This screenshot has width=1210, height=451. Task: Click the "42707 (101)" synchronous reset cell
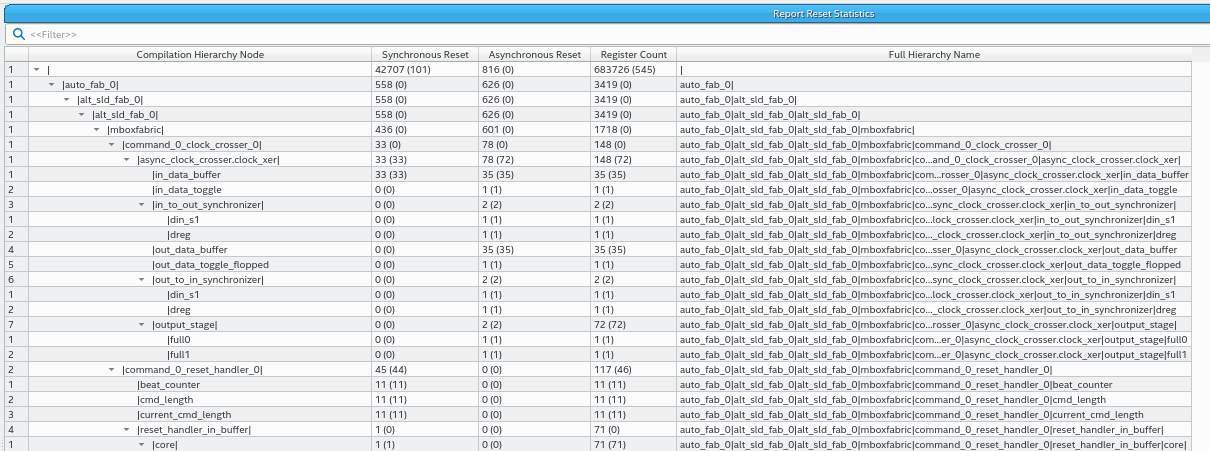pos(424,70)
